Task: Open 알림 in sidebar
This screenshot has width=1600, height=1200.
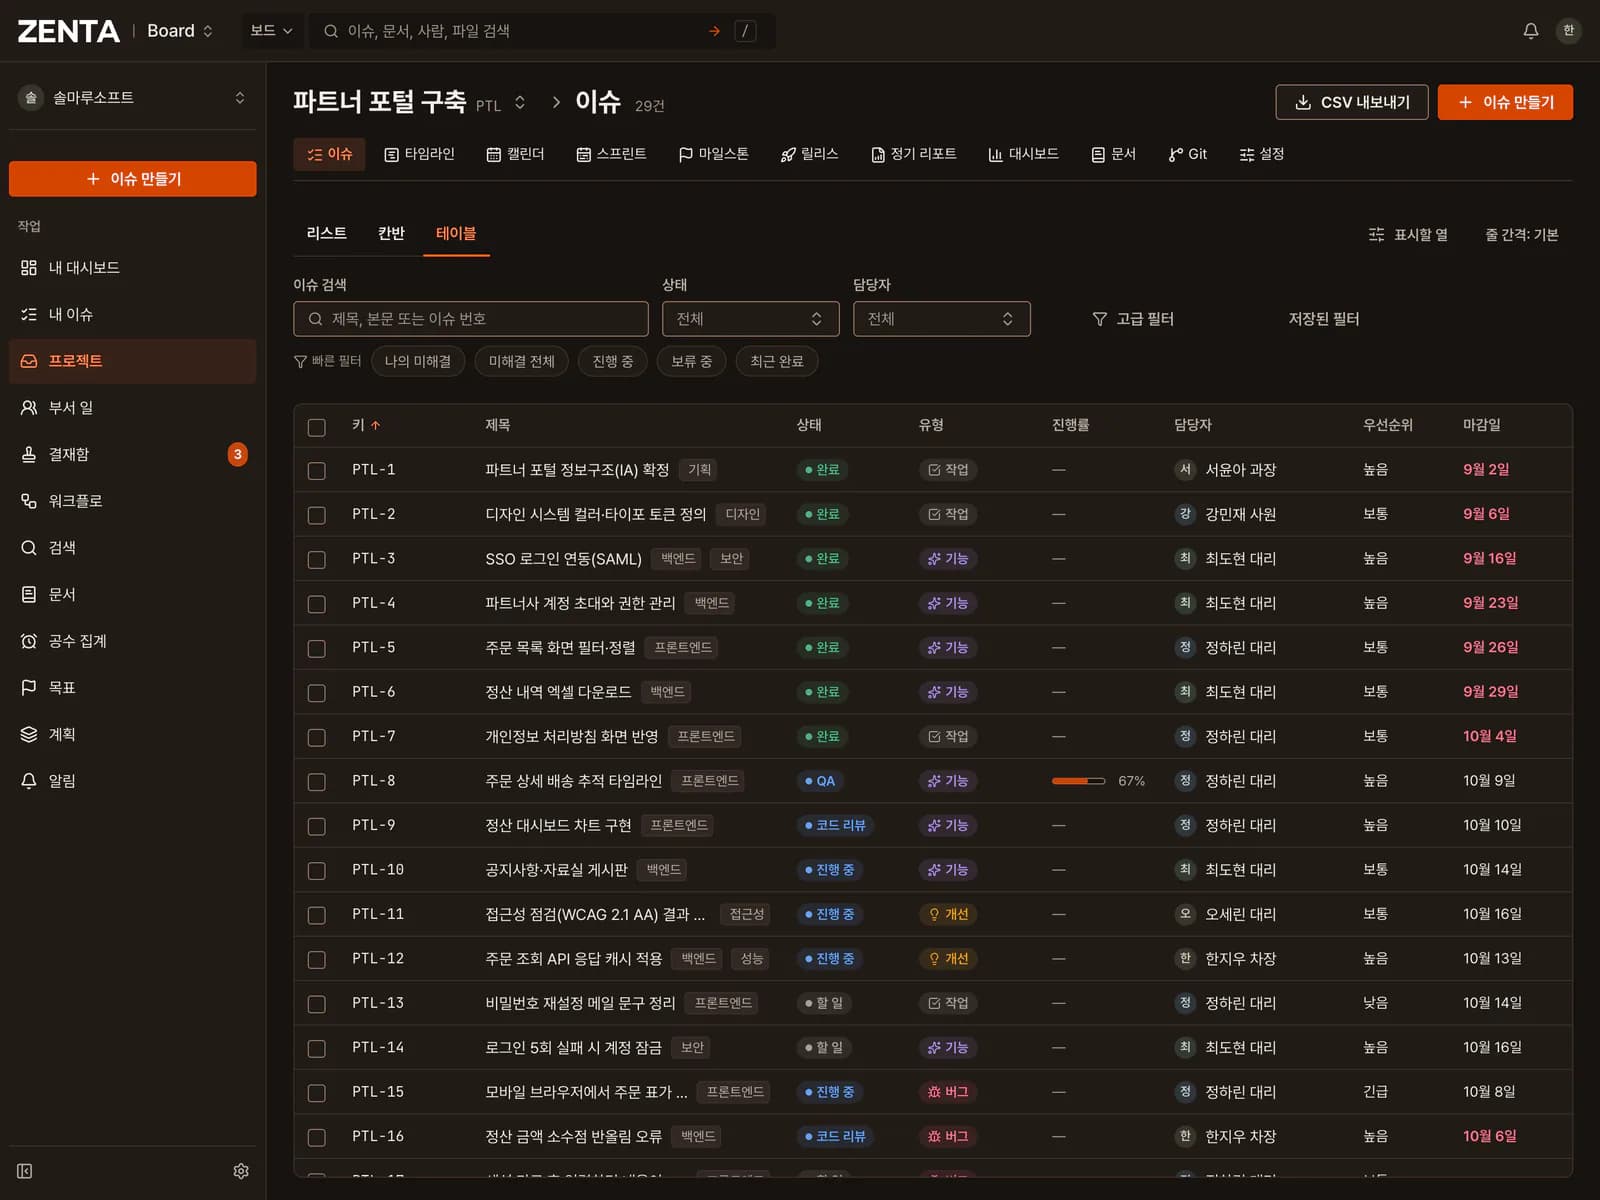Action: pos(132,781)
